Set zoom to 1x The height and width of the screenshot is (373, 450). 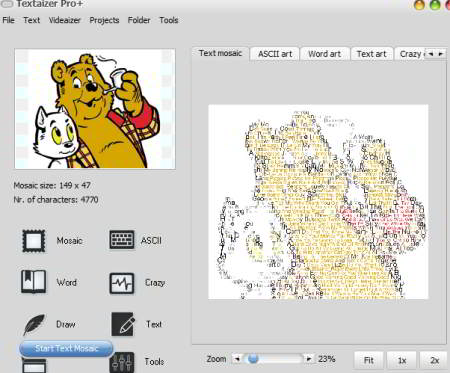click(402, 360)
